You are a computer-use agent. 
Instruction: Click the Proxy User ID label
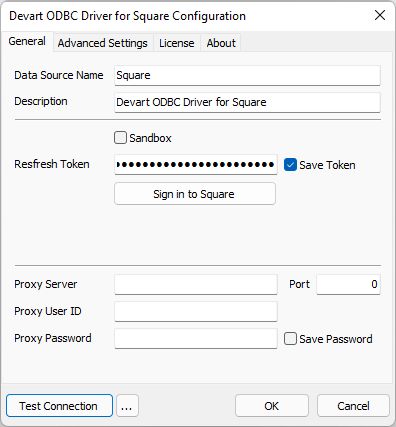click(48, 311)
